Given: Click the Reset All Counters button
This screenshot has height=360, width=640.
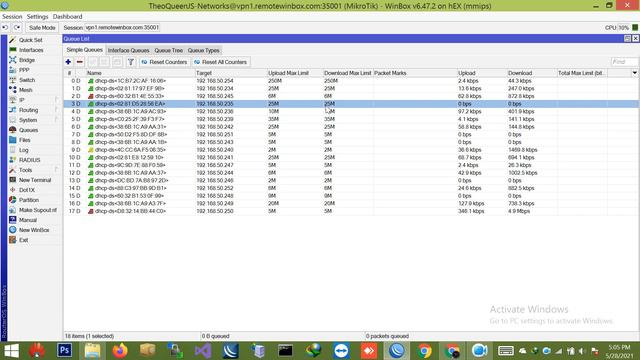Looking at the screenshot, I should pos(221,62).
